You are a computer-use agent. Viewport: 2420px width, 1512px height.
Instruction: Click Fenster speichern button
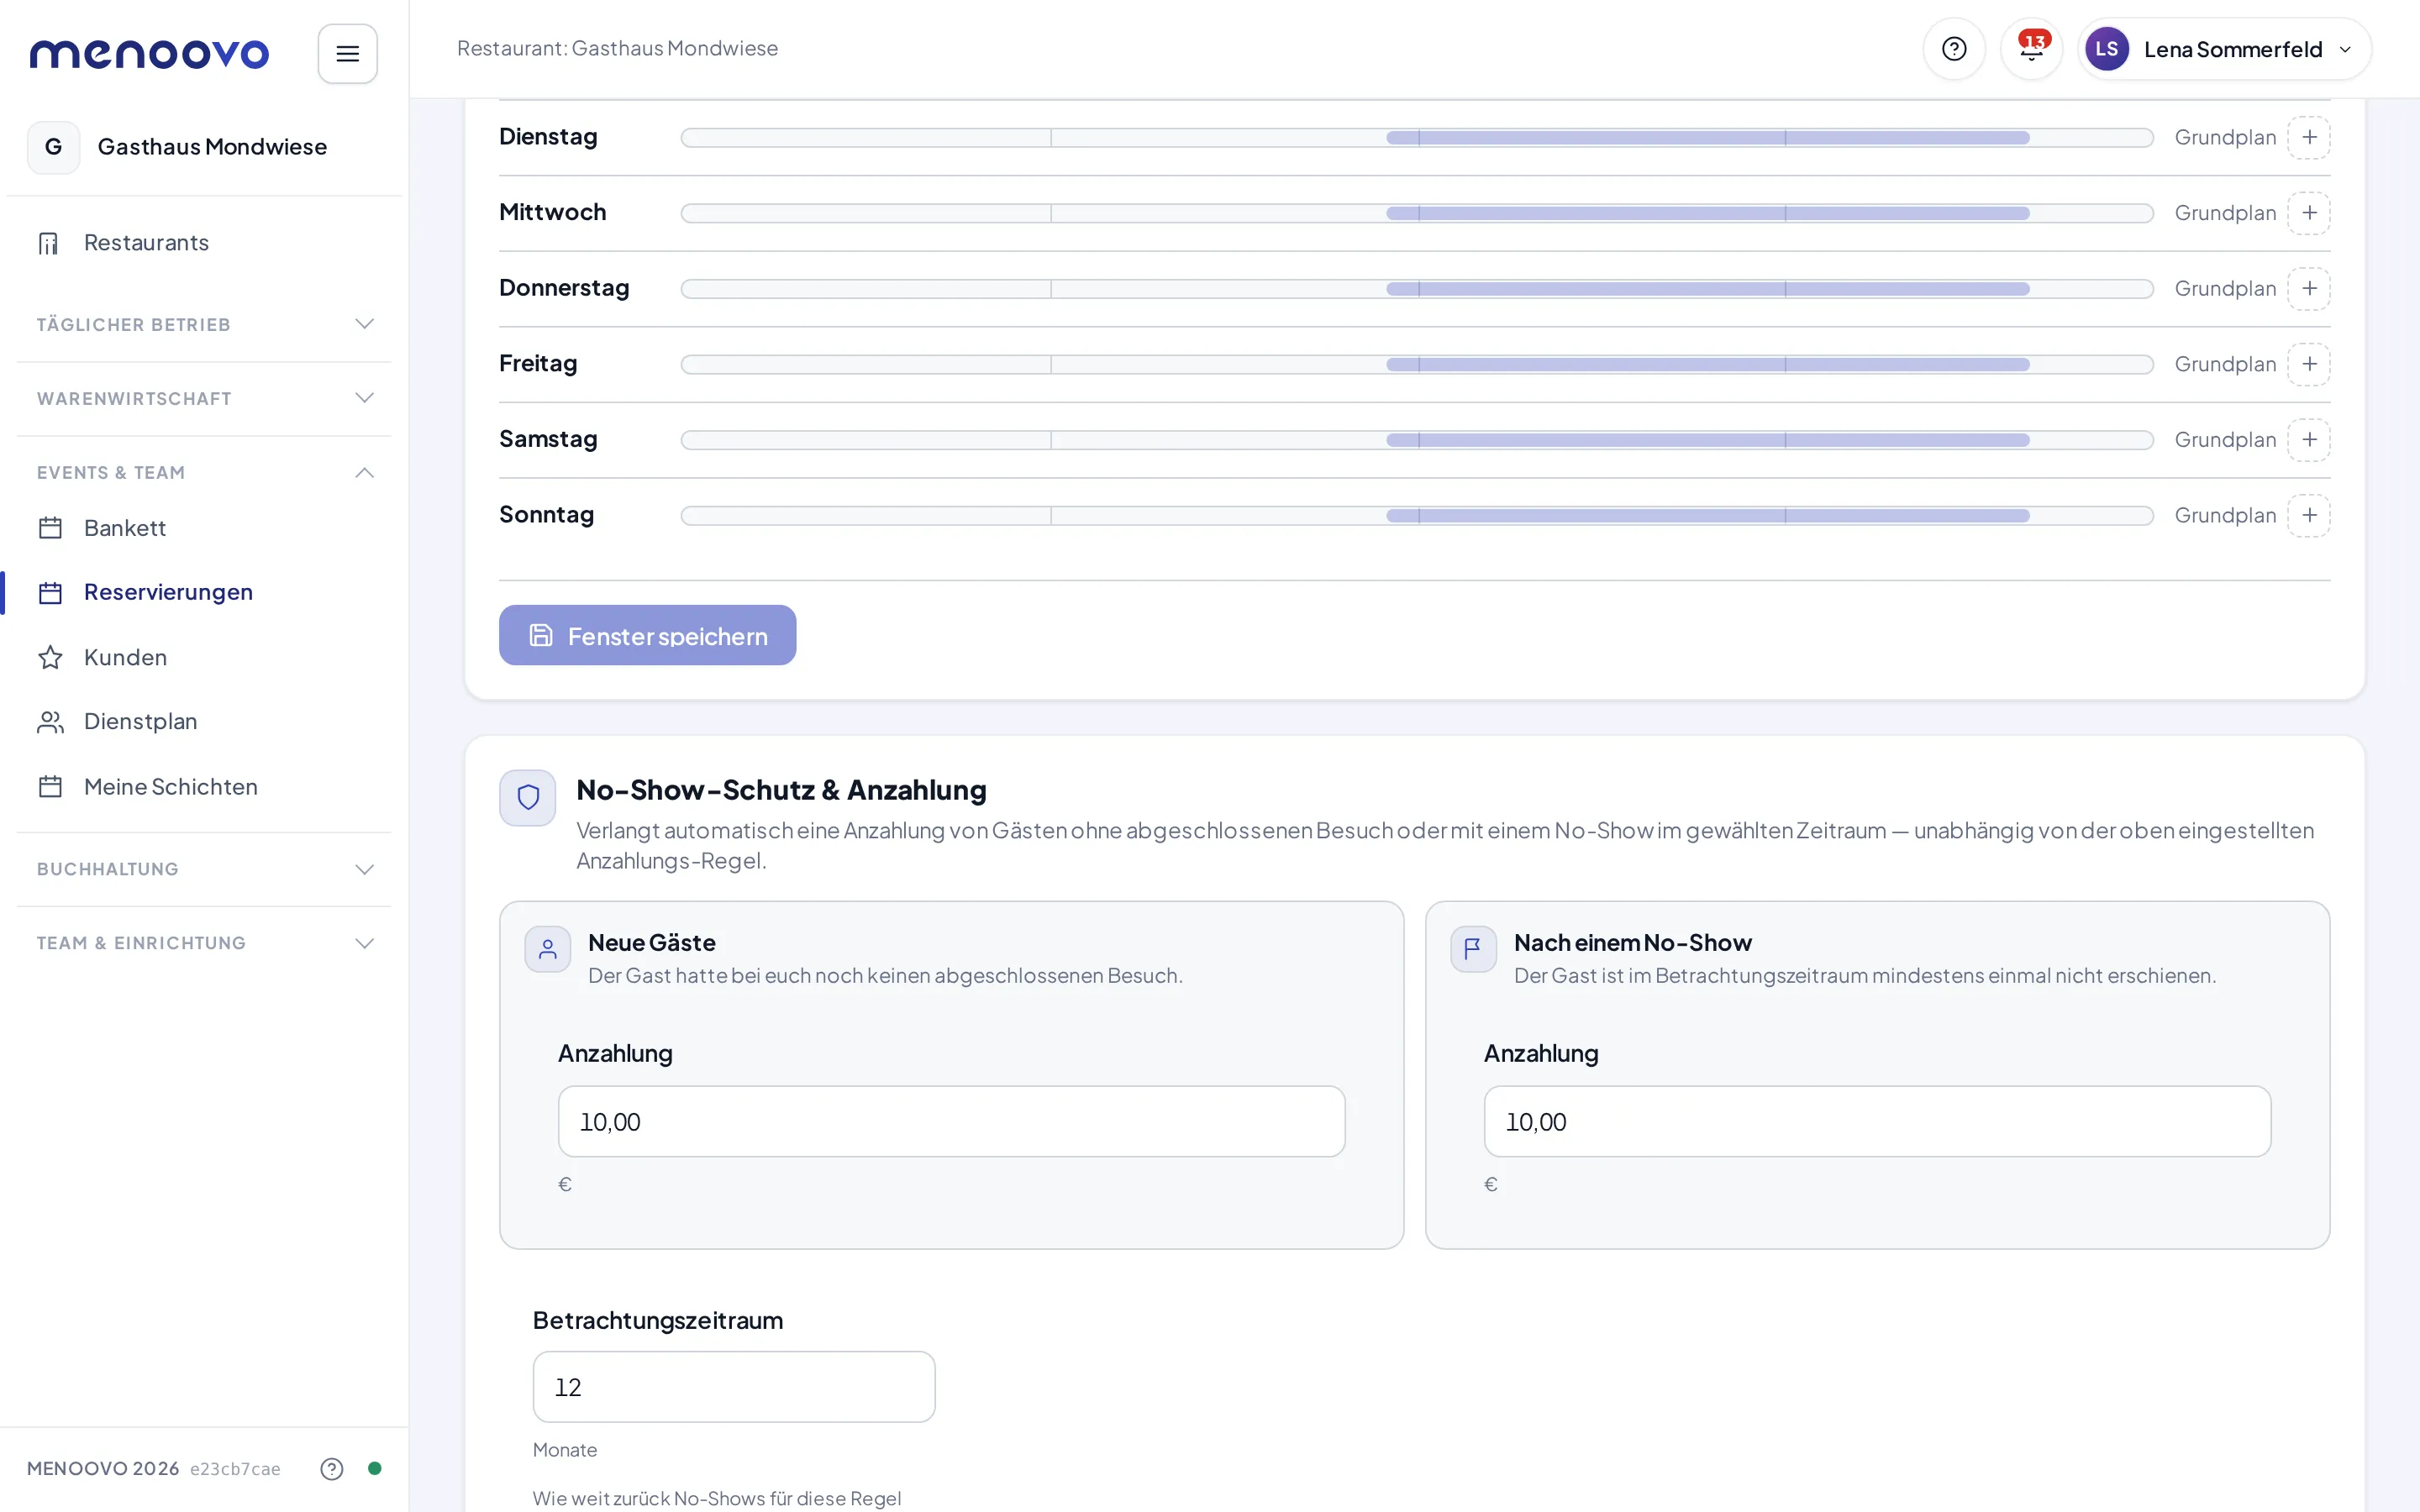647,635
